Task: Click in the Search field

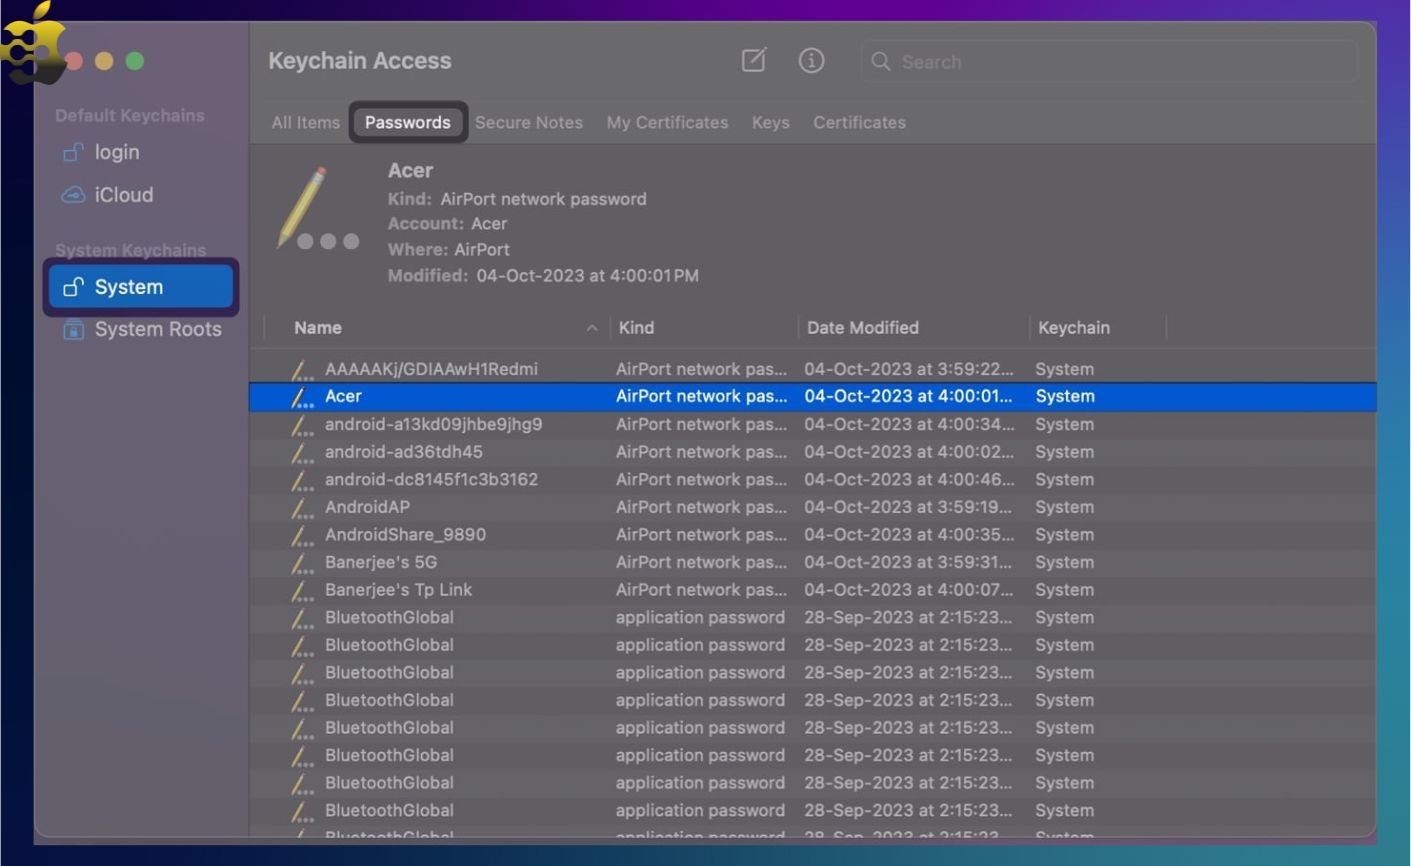Action: coord(1109,62)
